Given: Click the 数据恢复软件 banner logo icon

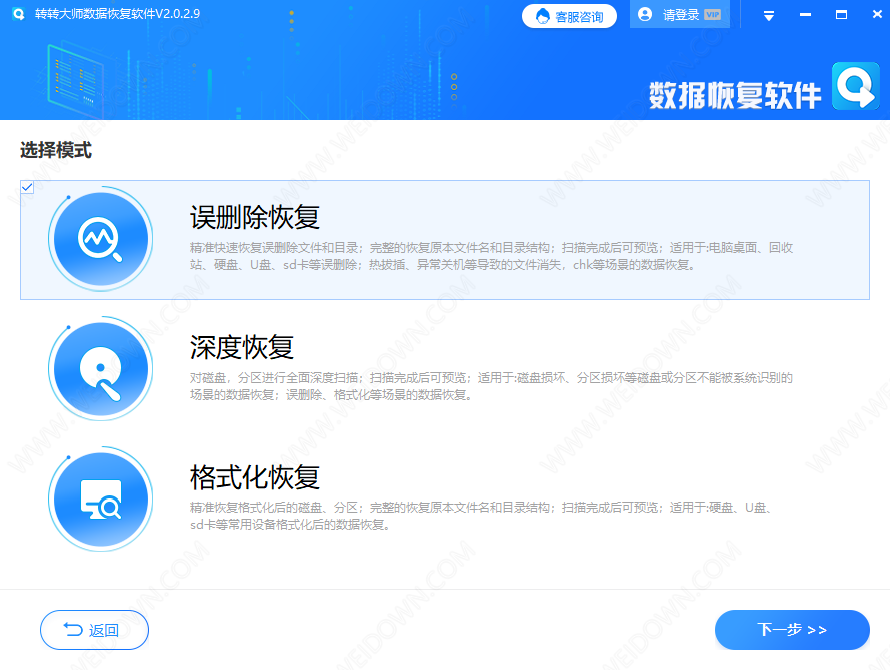Looking at the screenshot, I should click(x=856, y=86).
